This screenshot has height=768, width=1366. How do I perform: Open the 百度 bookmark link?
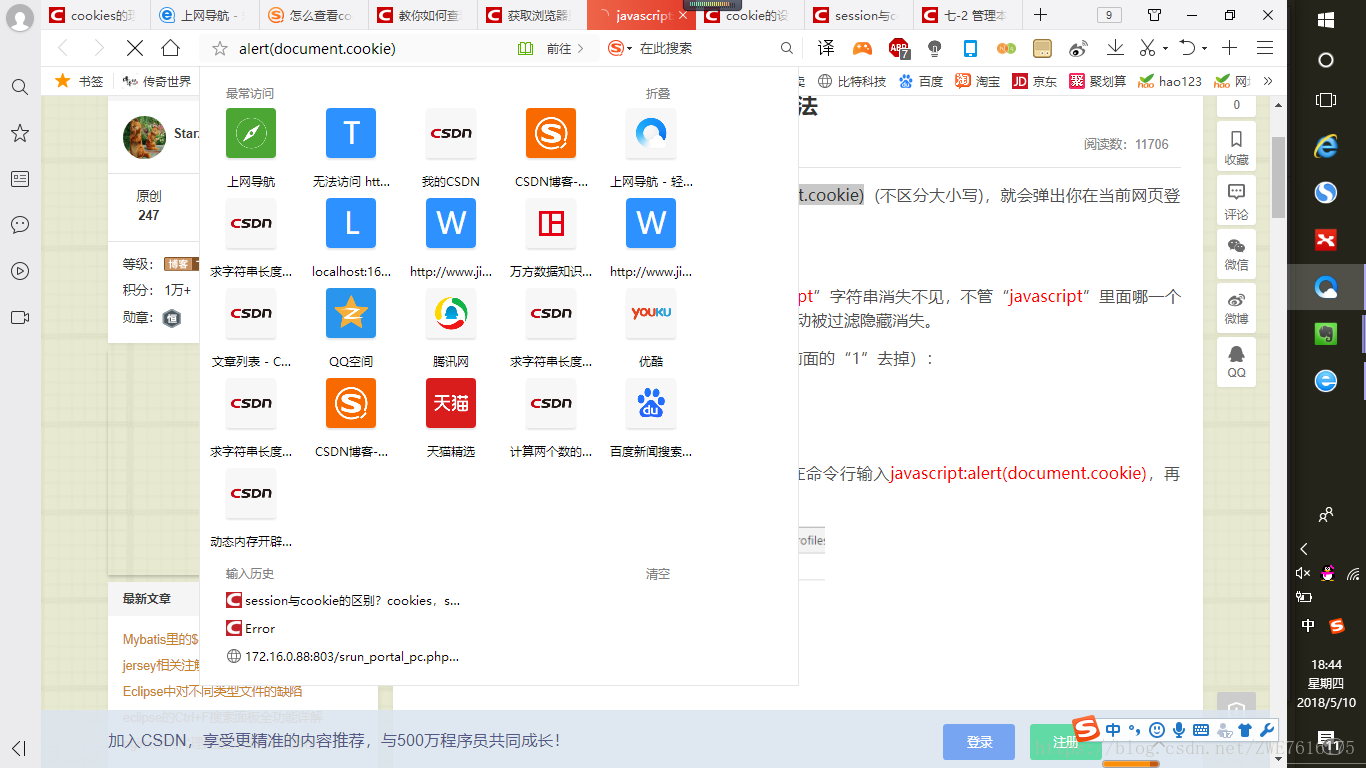(x=921, y=81)
